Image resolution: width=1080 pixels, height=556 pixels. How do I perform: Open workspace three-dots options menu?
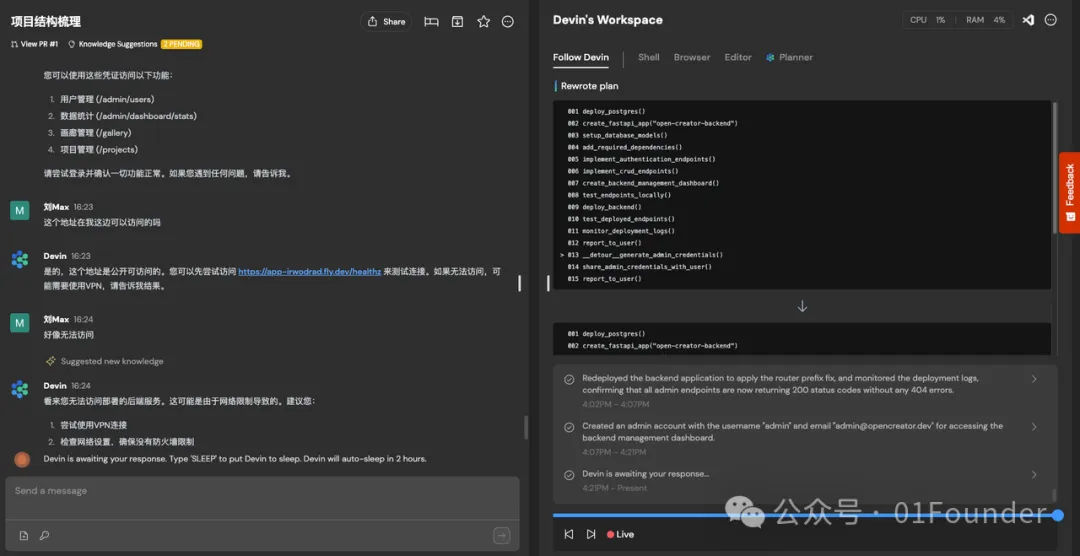[1050, 20]
